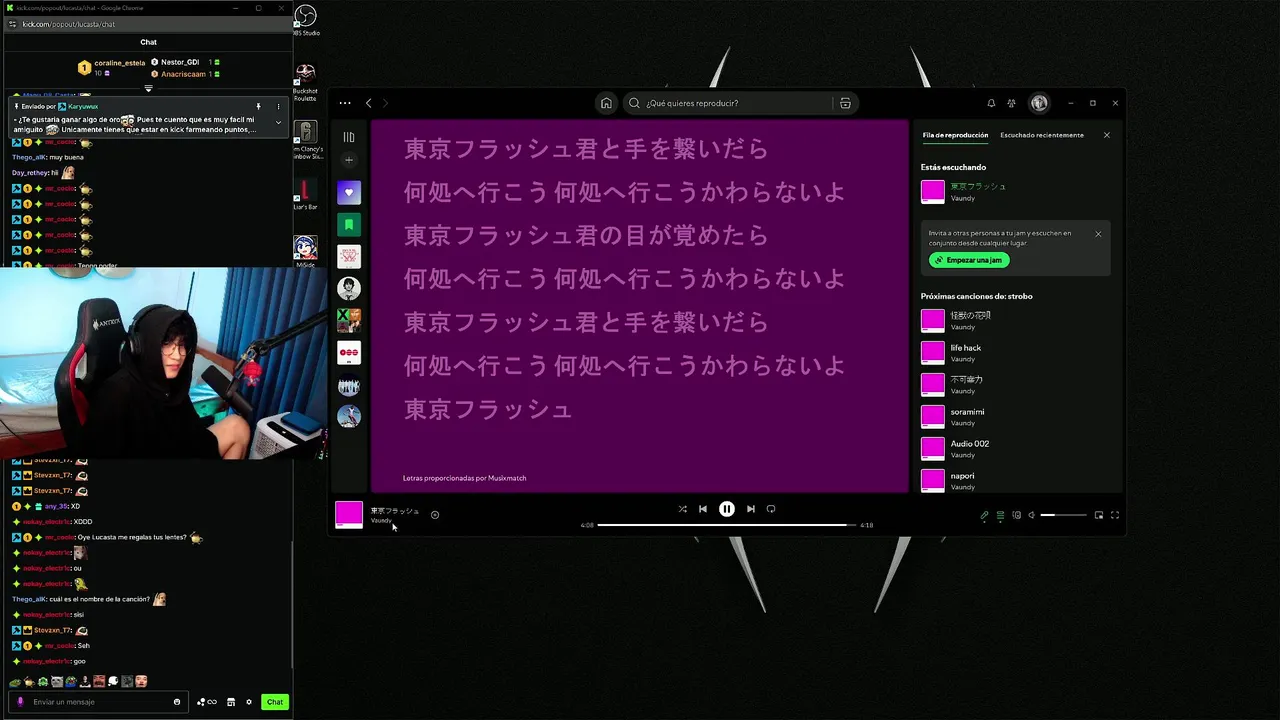Click 'Letras proporcionadas por Musixmatch' credit
Screen dimensions: 1280x720
[x=464, y=478]
